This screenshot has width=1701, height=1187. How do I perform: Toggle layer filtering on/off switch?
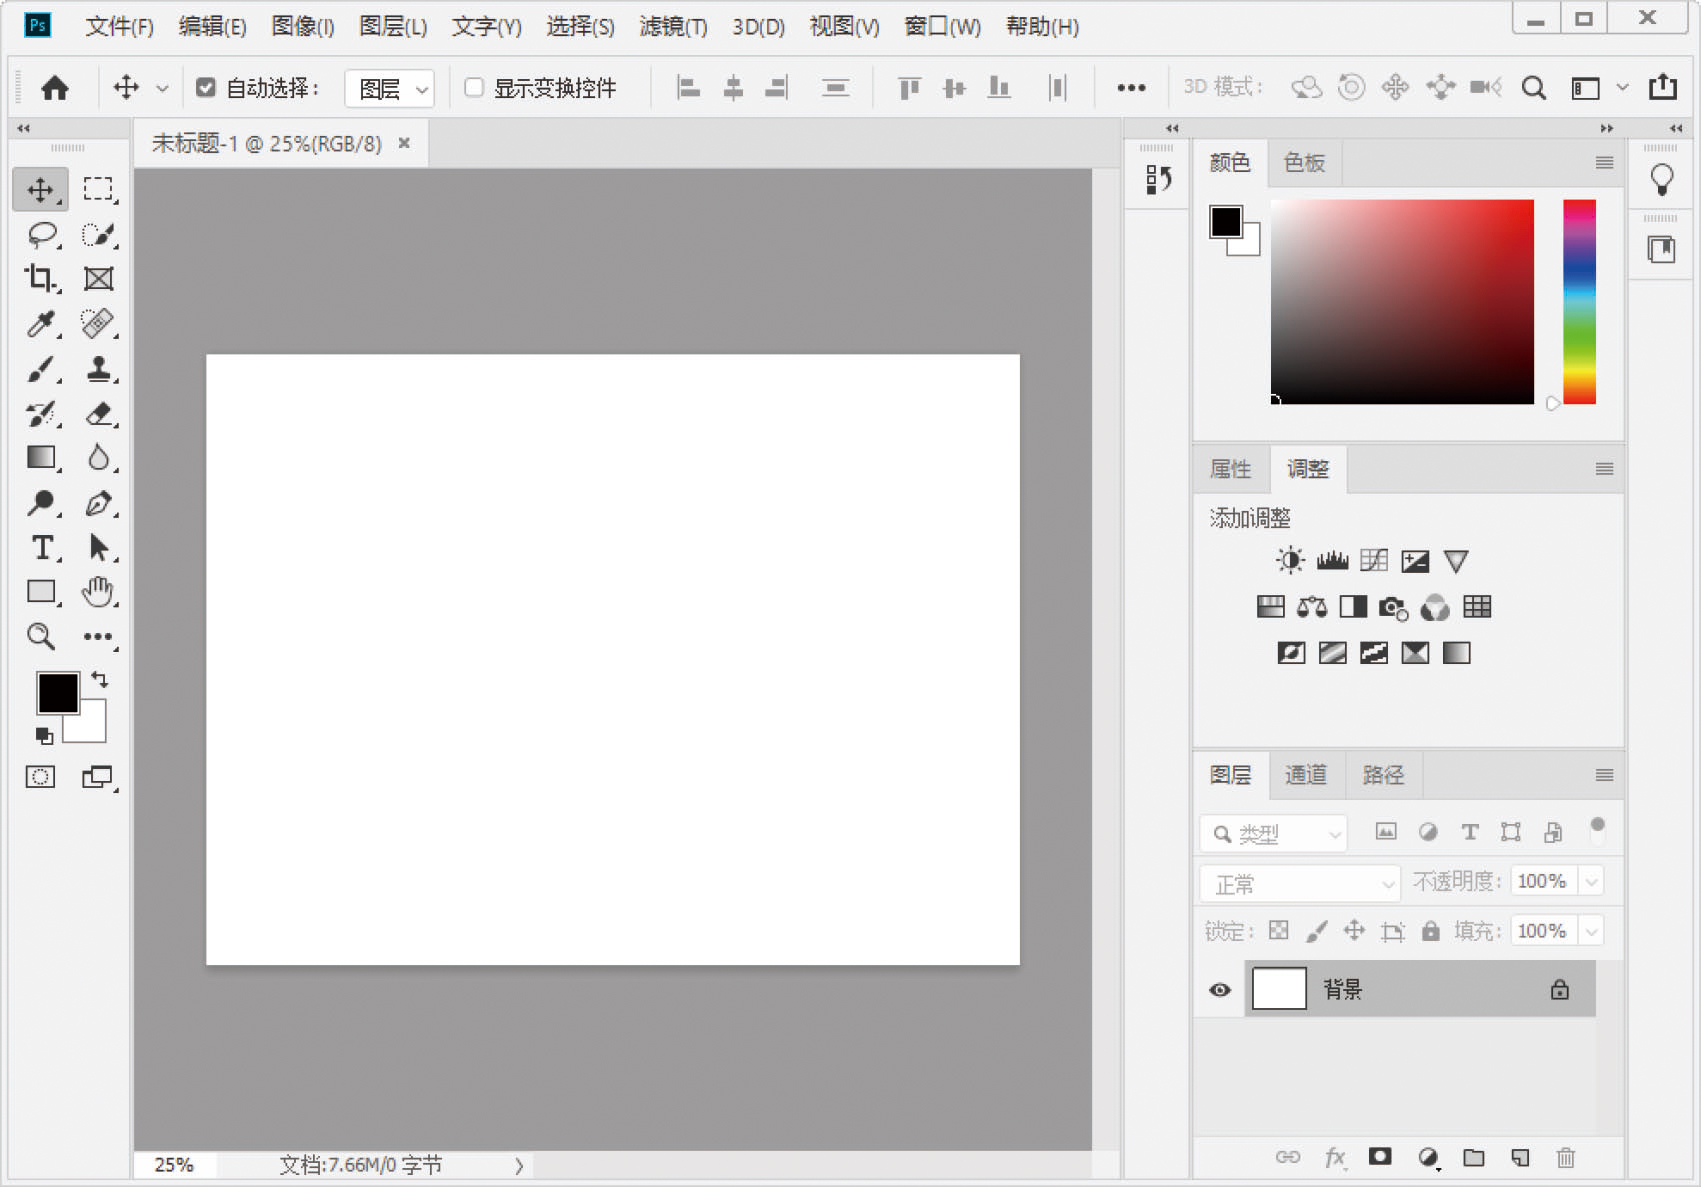(1597, 830)
